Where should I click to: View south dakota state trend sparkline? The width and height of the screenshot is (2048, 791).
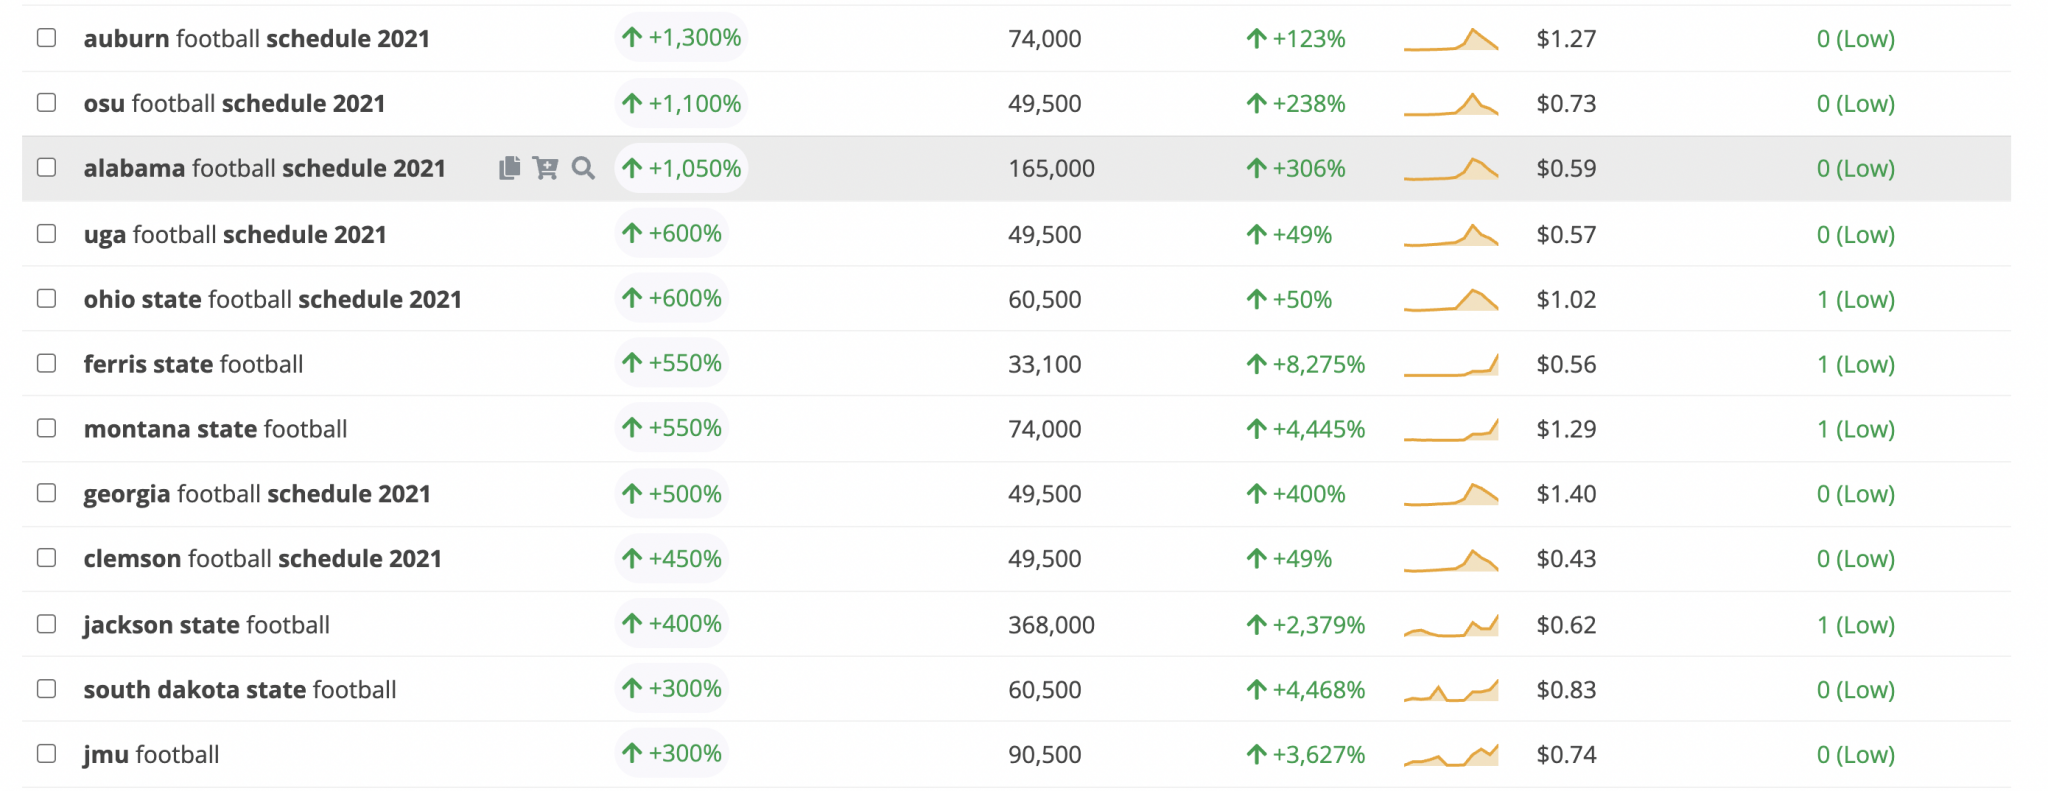[x=1451, y=690]
